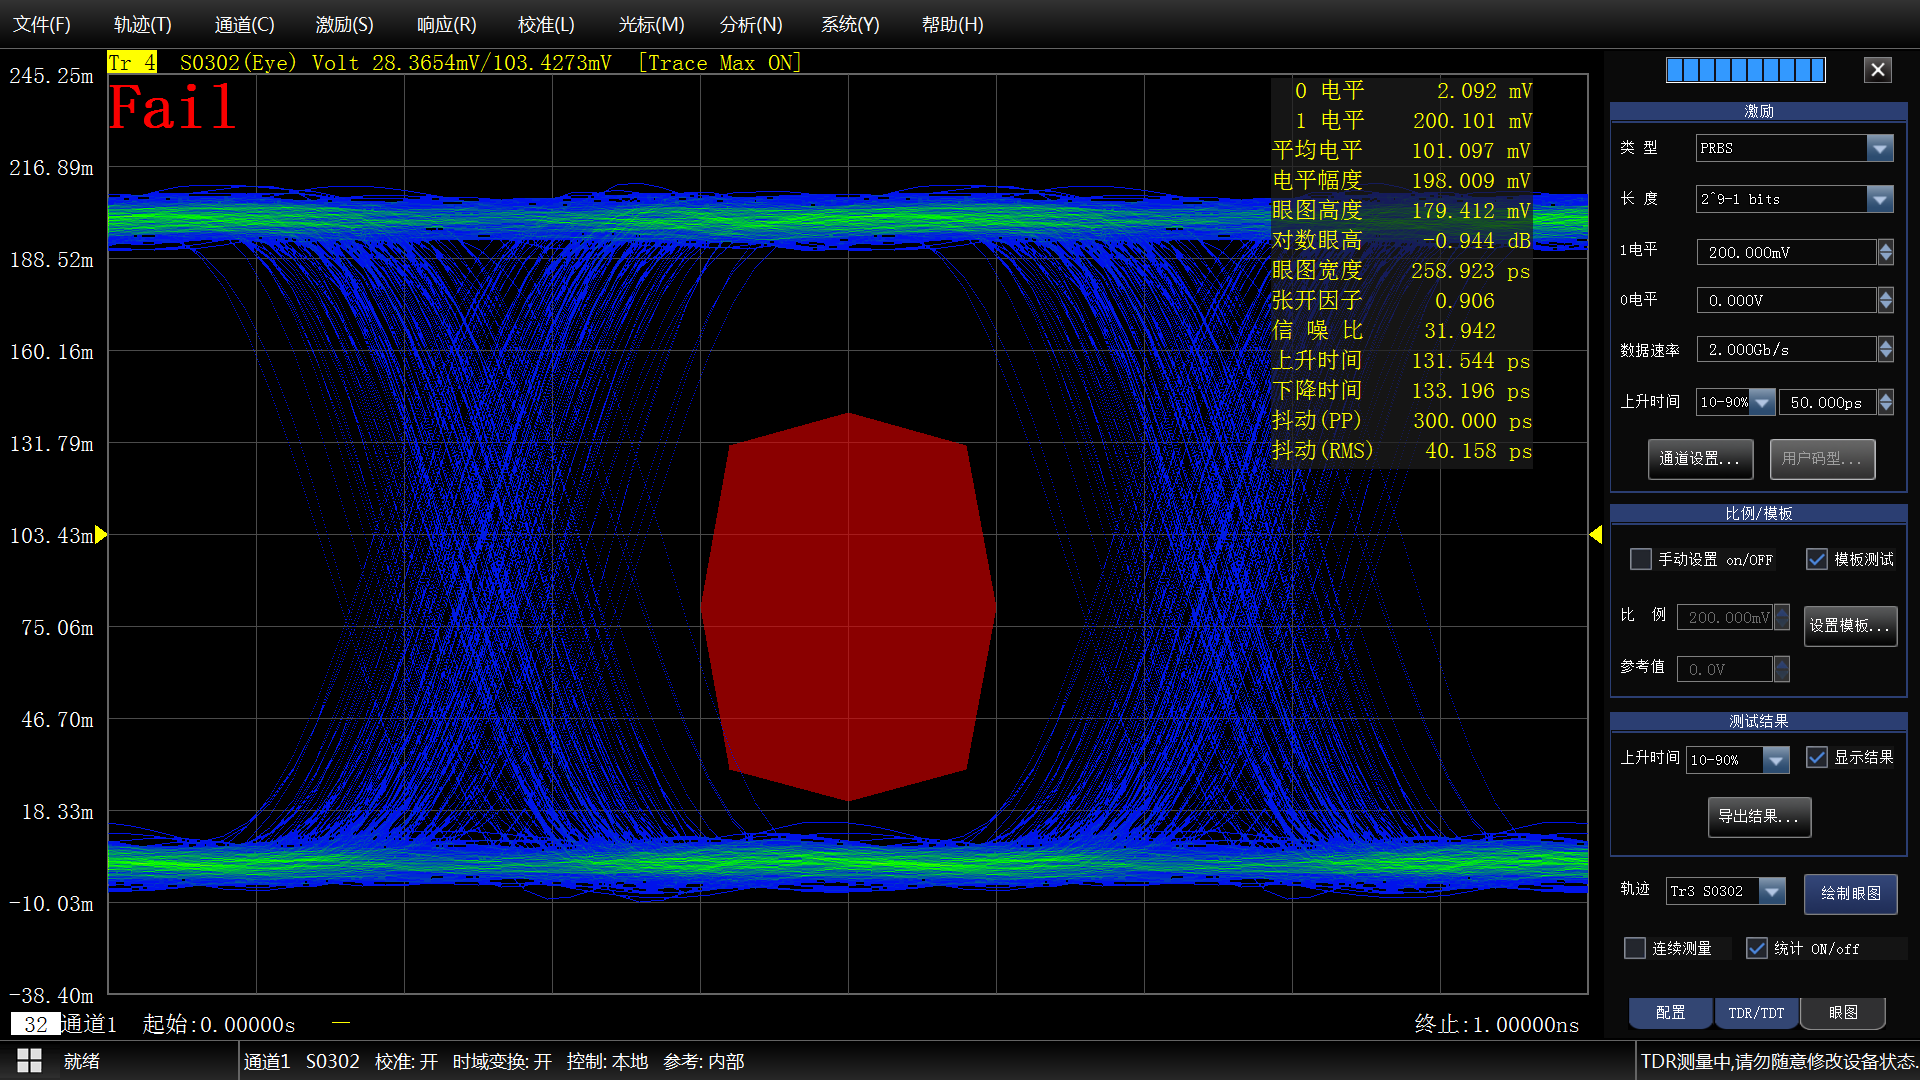1920x1080 pixels.
Task: Close the side panel with X button
Action: 1877,69
